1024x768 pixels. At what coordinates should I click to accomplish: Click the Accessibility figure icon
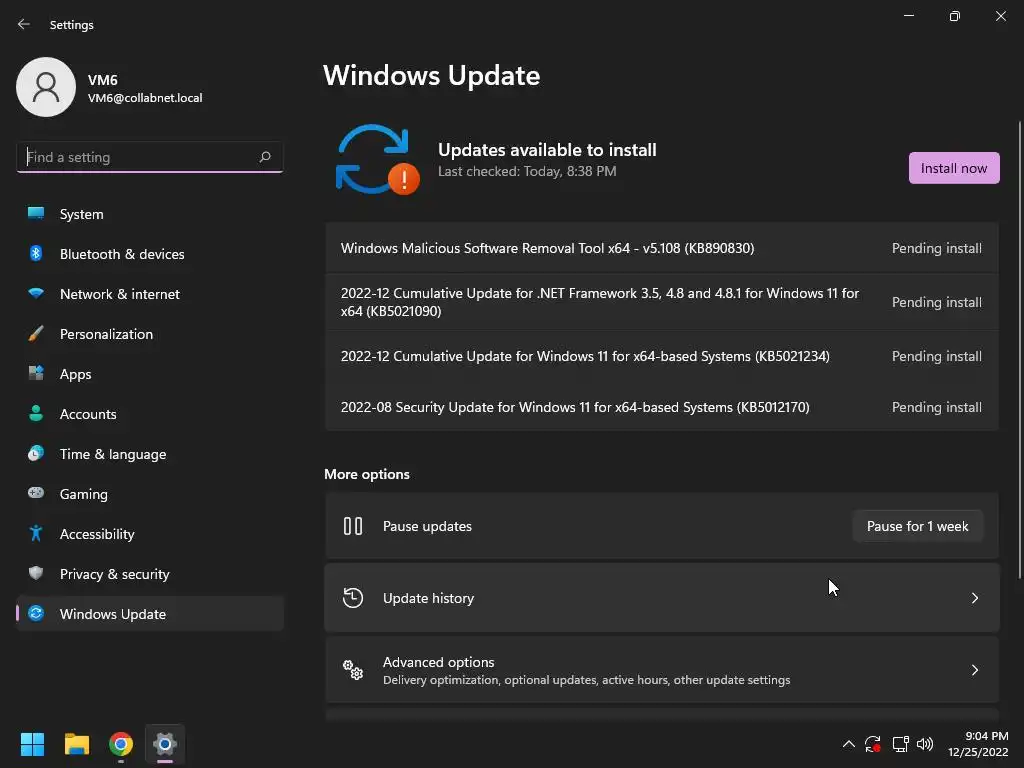point(36,534)
